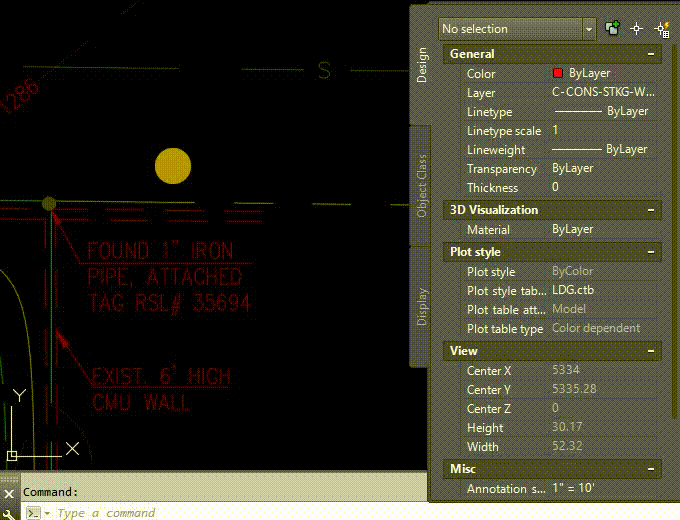680x520 pixels.
Task: Click the Select Objects crosshair icon
Action: coord(637,29)
